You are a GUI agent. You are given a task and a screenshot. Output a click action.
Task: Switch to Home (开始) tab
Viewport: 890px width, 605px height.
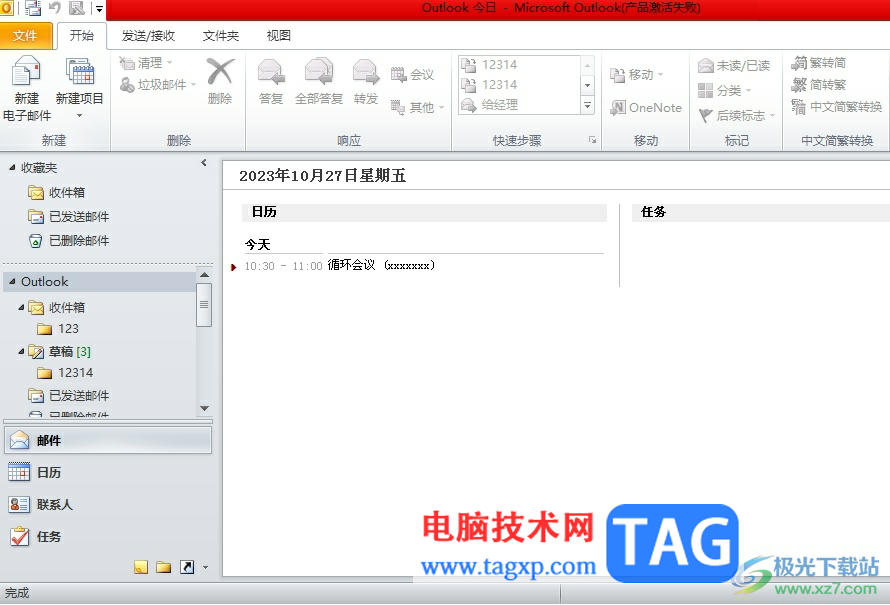[81, 36]
